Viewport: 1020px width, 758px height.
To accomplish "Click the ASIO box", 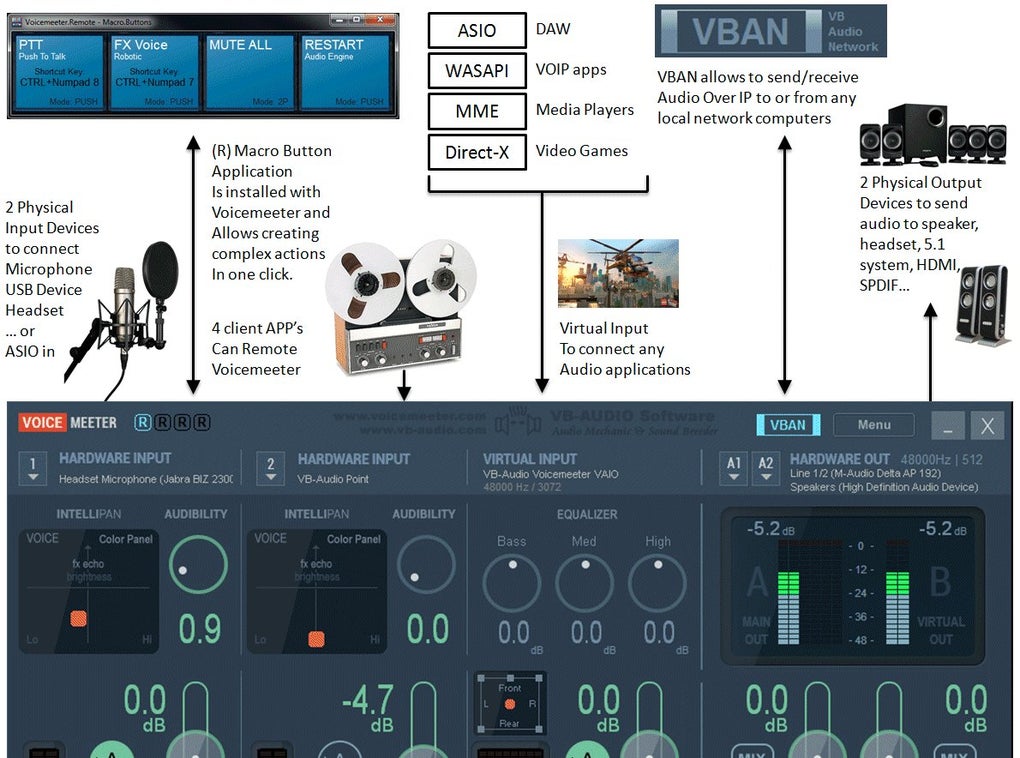I will click(477, 30).
